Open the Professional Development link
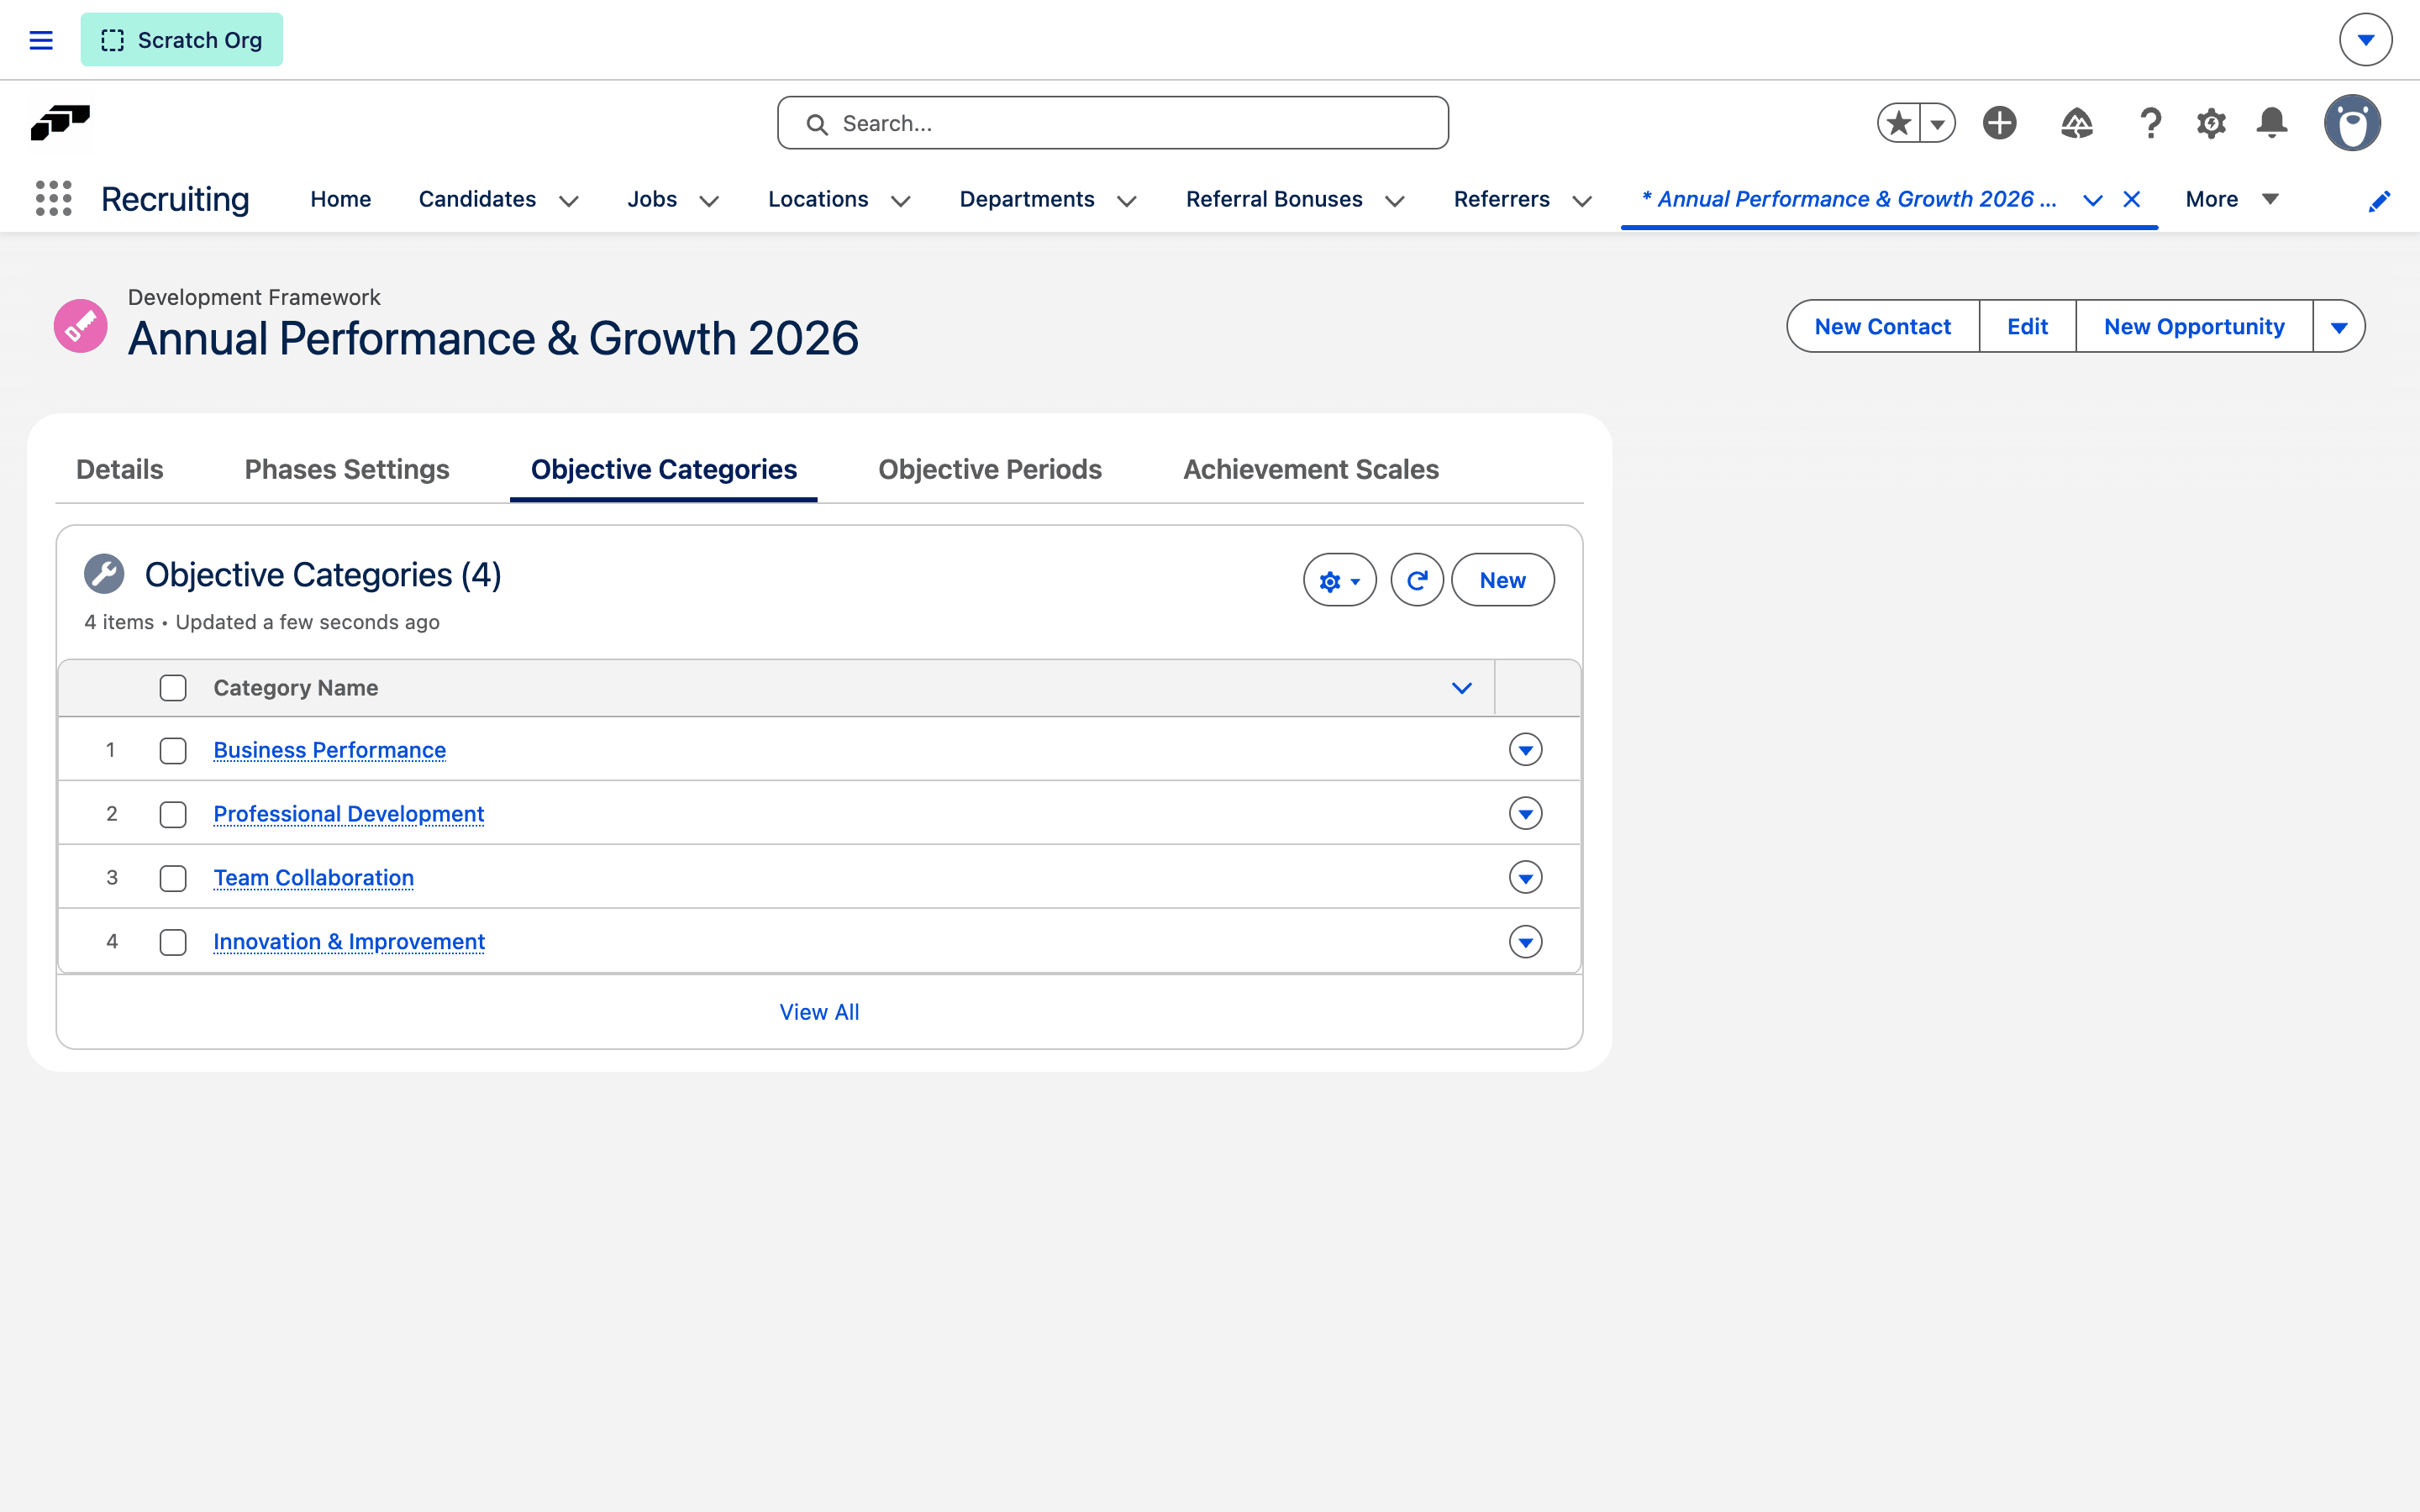Image resolution: width=2420 pixels, height=1512 pixels. 348,814
